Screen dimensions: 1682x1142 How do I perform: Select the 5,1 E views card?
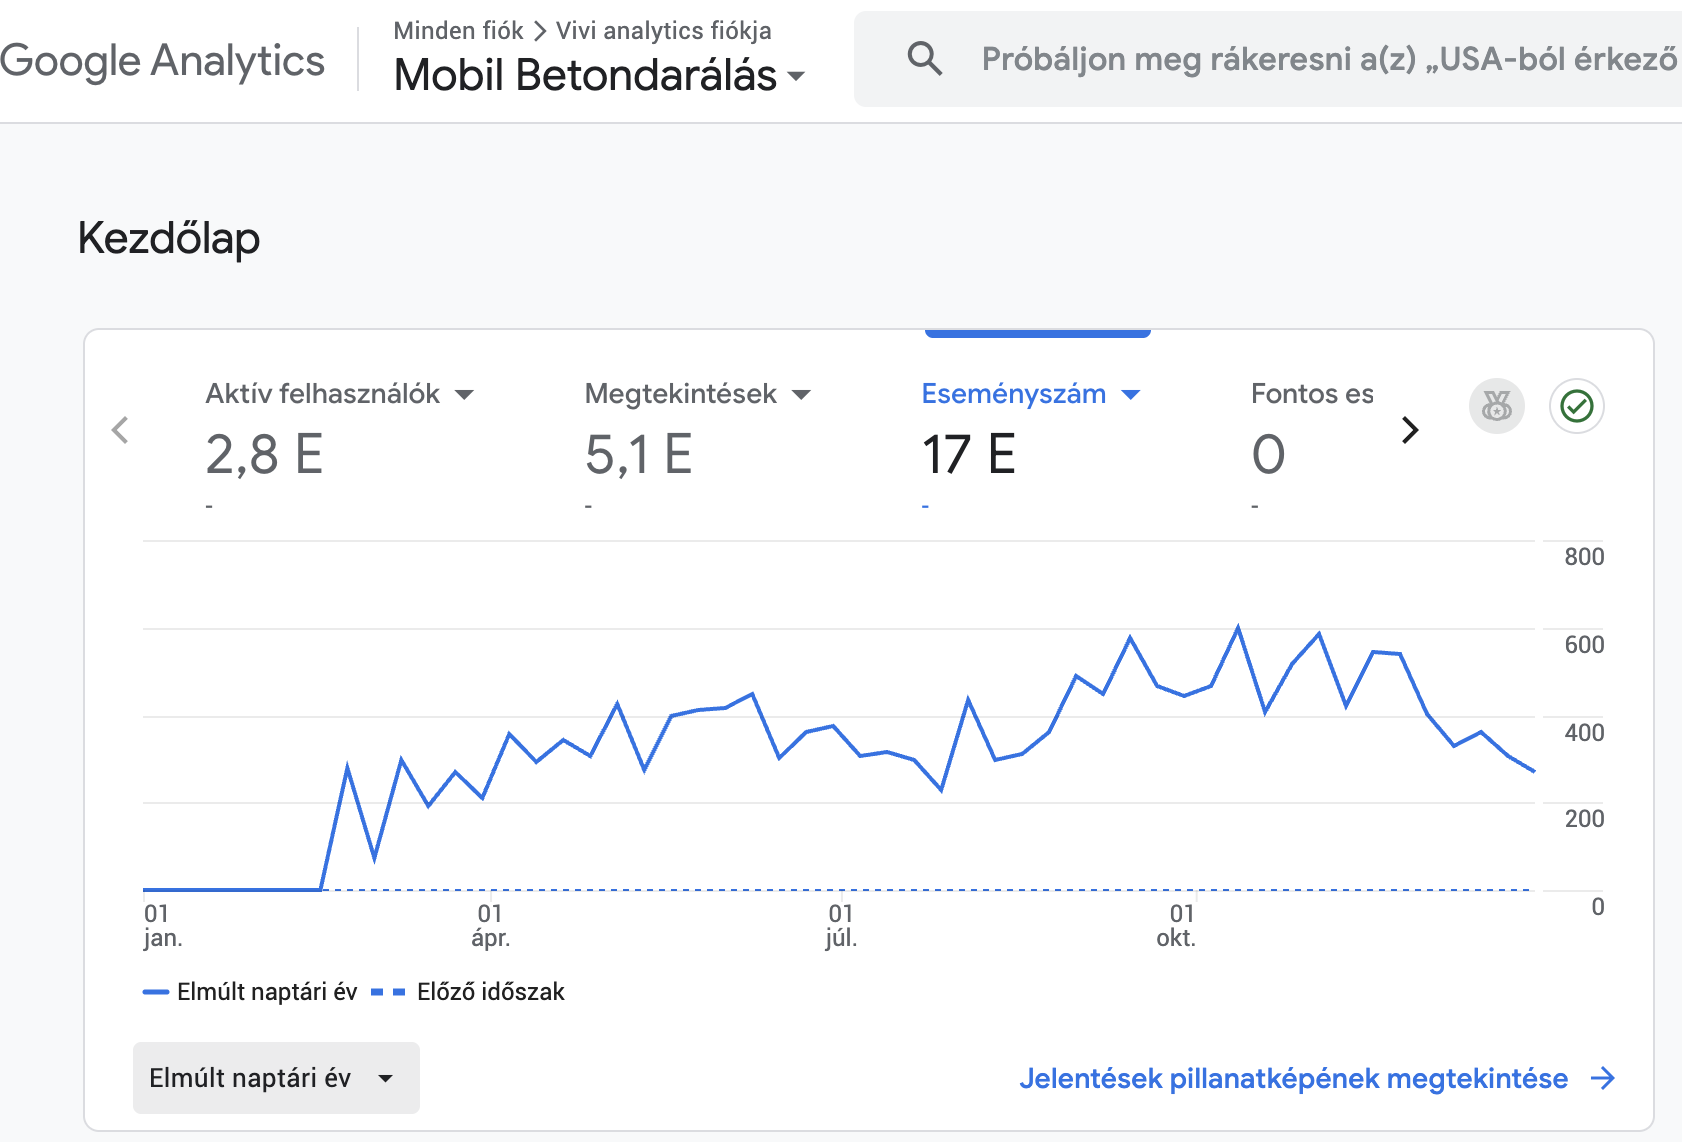[638, 454]
